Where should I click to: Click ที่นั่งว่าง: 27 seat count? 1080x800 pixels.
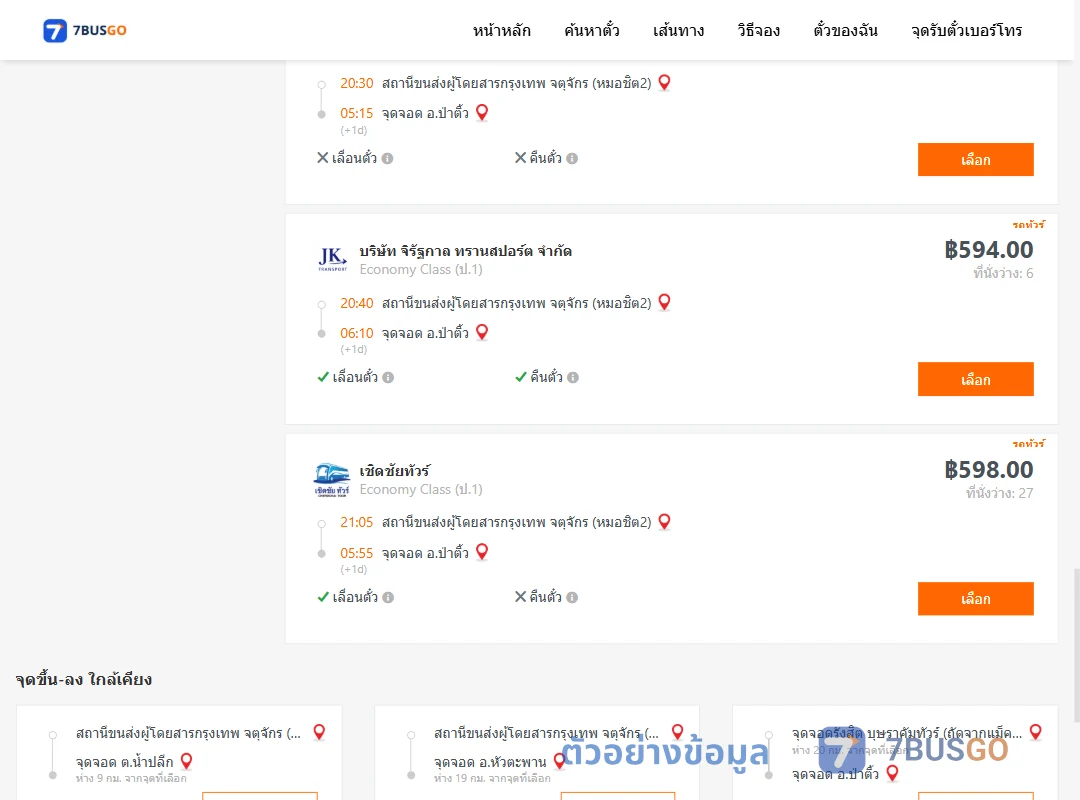pyautogui.click(x=999, y=493)
